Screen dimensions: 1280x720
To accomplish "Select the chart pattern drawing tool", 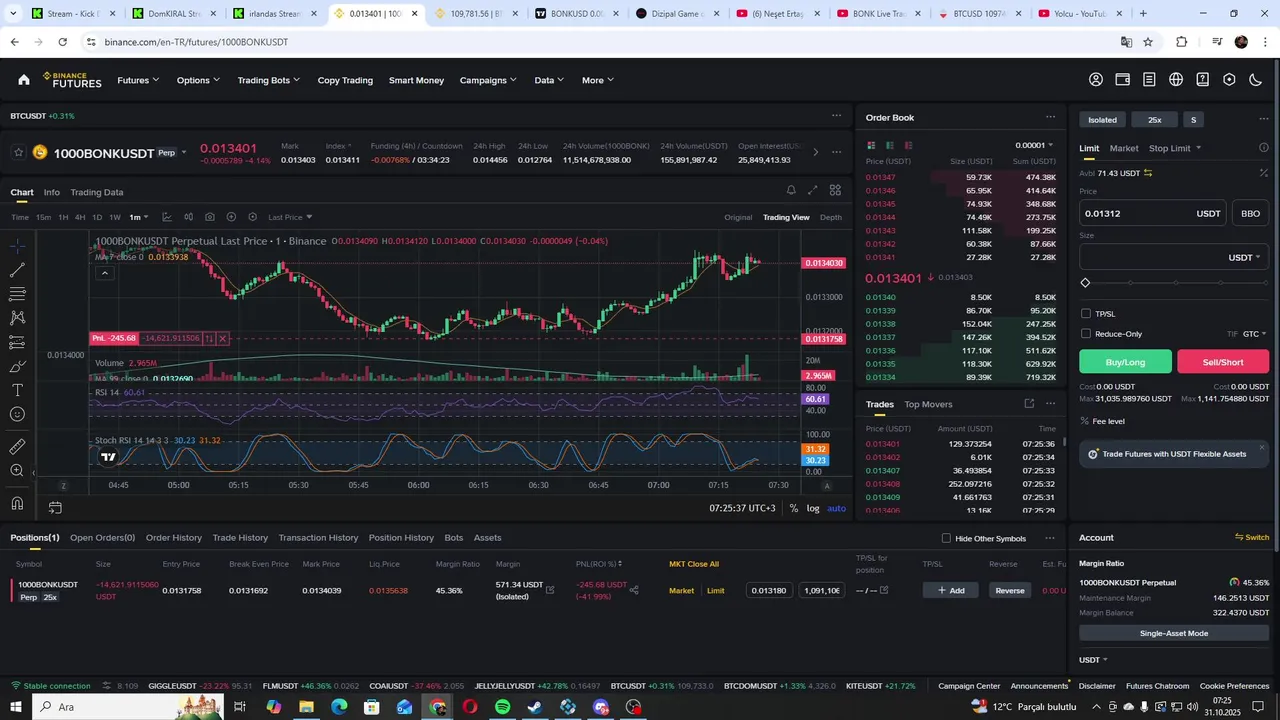I will tap(17, 318).
